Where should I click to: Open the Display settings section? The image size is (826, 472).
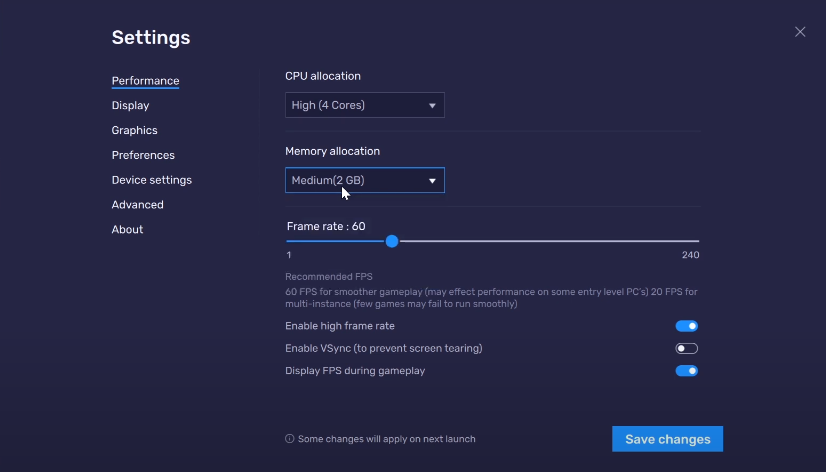pyautogui.click(x=130, y=105)
